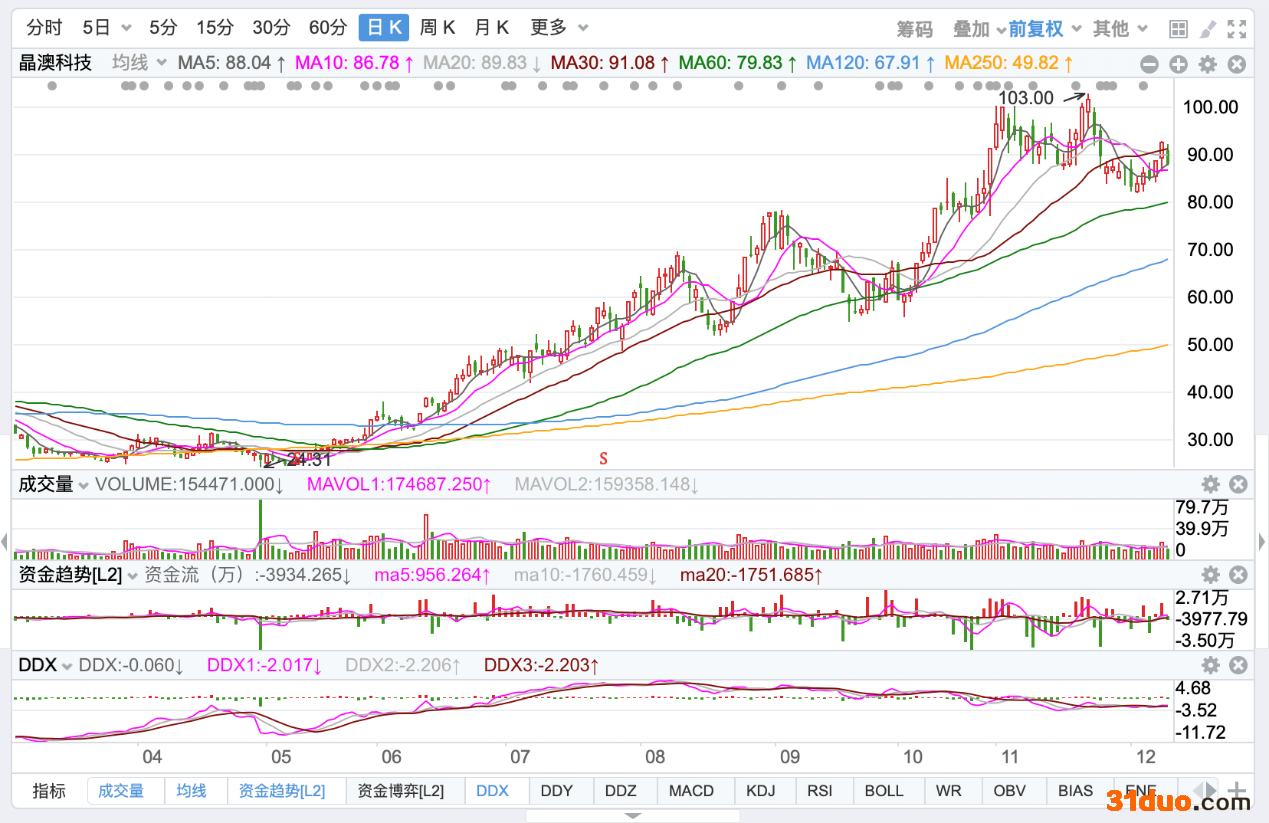Expand the 前复权 adjustment dropdown
Image resolution: width=1269 pixels, height=823 pixels.
[1044, 29]
